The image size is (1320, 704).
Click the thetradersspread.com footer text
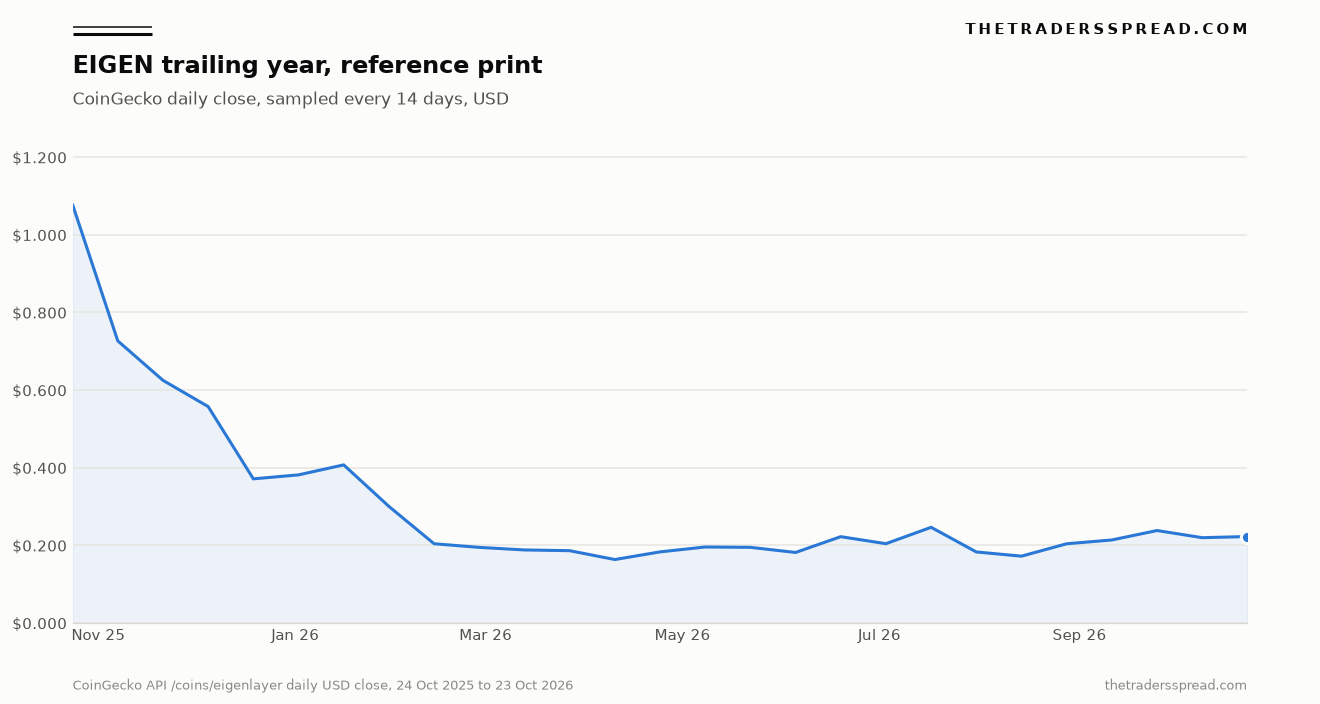click(1176, 685)
